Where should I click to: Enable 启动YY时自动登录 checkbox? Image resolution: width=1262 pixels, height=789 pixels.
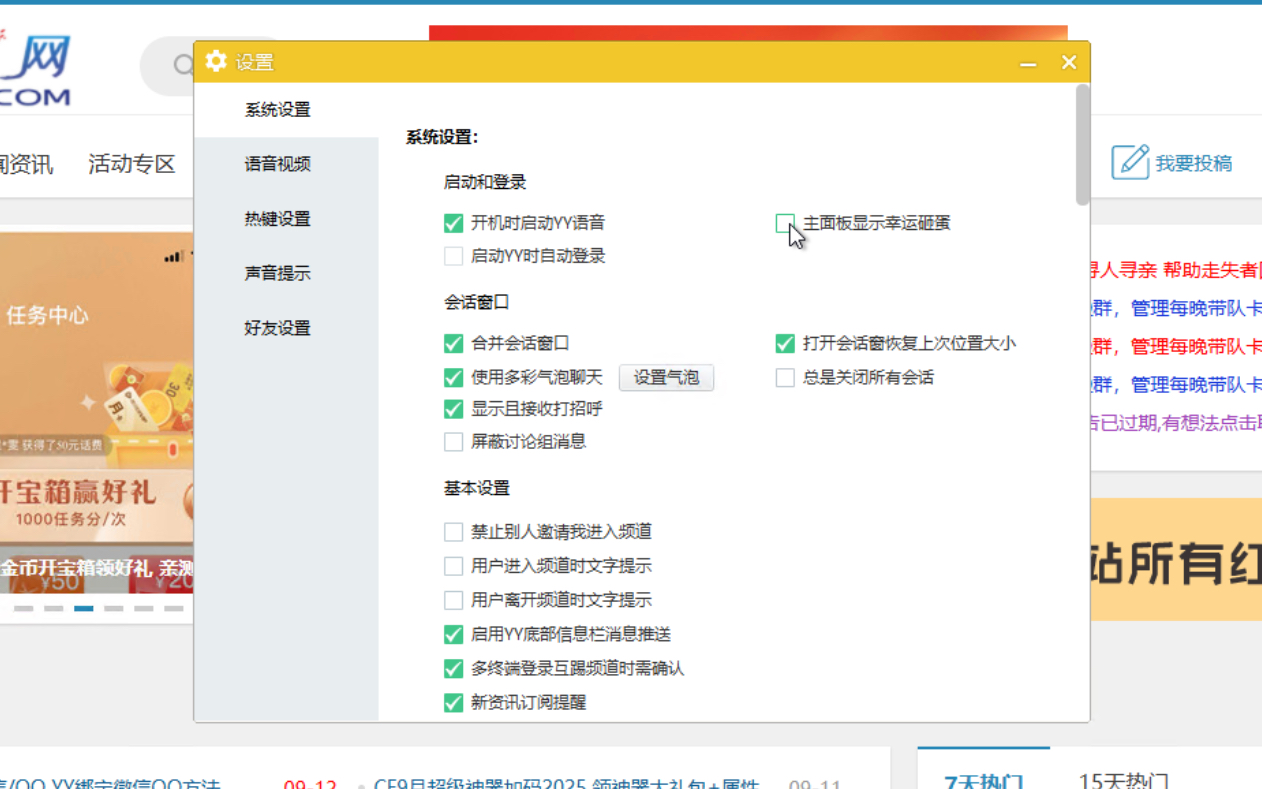454,256
